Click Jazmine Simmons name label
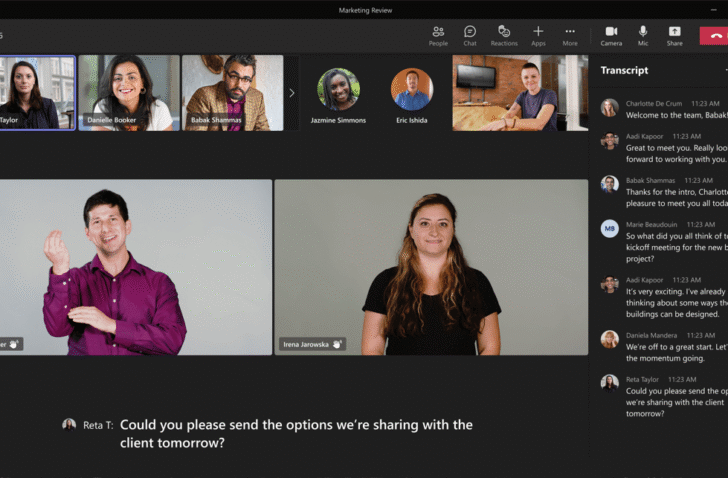Viewport: 728px width, 478px height. 338,120
